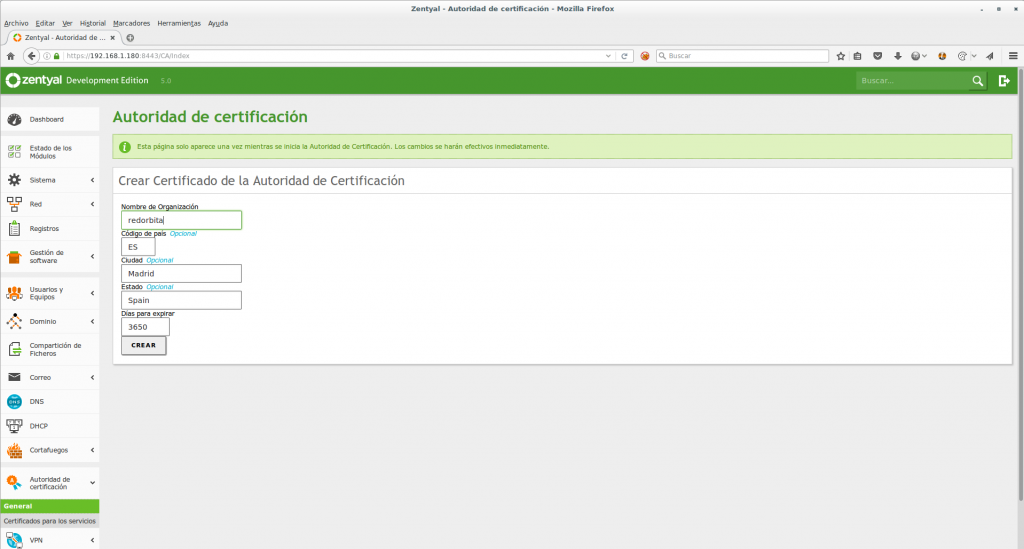Expand the Correo submenu arrow
This screenshot has width=1024, height=549.
click(92, 378)
